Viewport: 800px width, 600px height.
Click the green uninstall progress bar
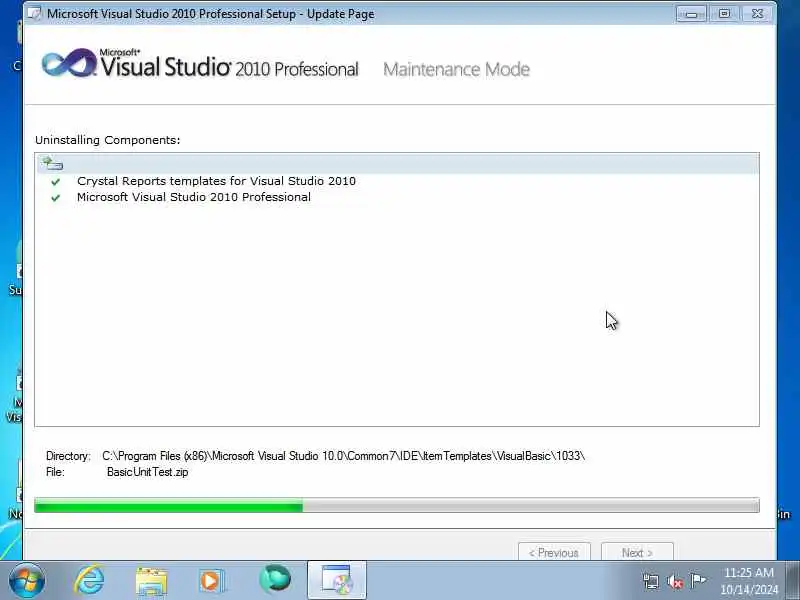(x=397, y=506)
